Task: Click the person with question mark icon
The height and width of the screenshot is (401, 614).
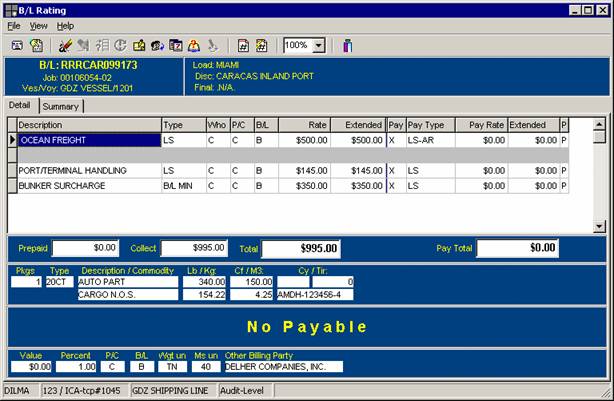Action: (194, 45)
